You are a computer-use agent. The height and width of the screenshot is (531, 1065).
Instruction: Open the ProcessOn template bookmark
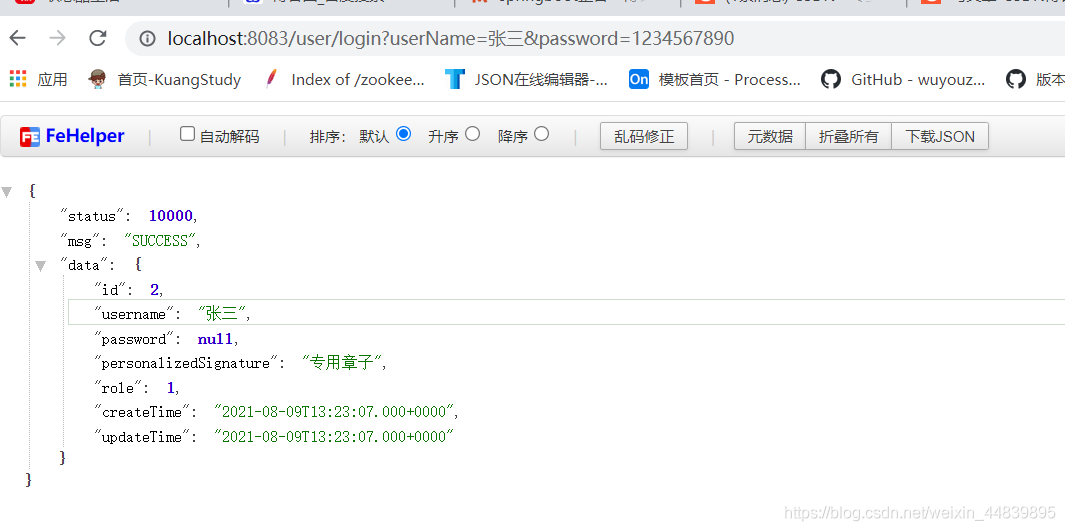click(715, 79)
